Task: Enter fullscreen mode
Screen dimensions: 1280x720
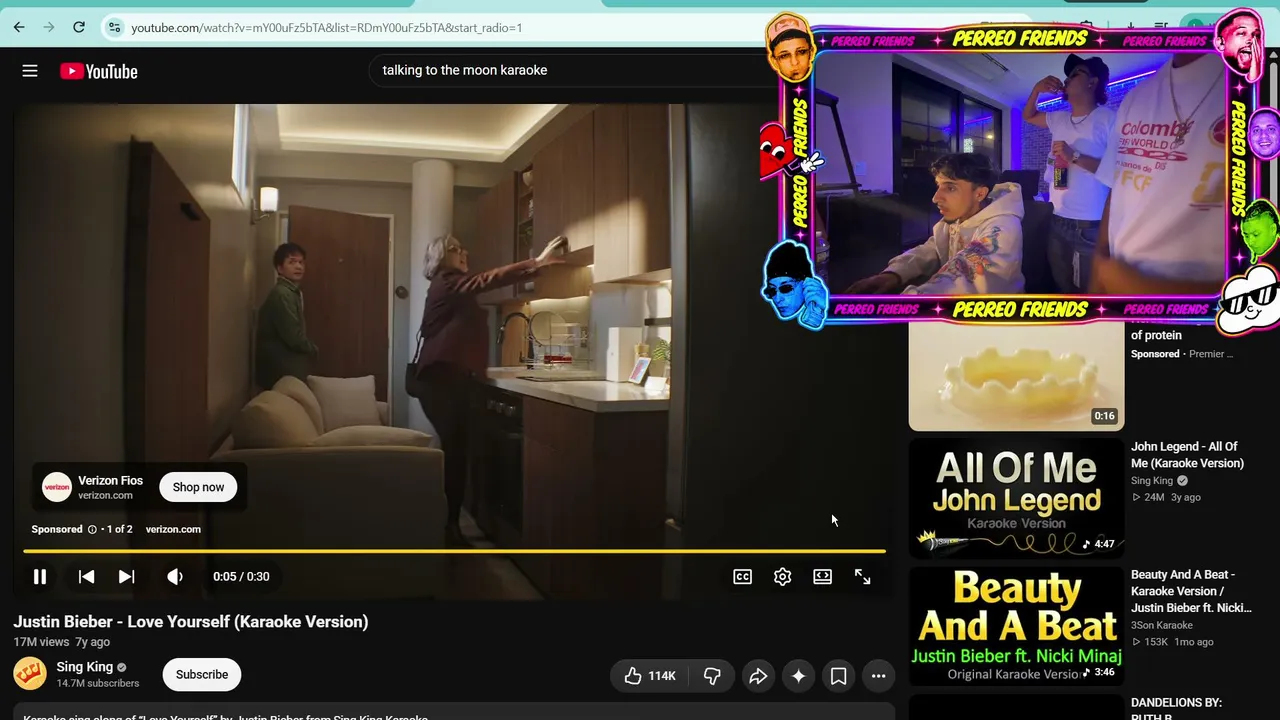Action: click(x=862, y=577)
